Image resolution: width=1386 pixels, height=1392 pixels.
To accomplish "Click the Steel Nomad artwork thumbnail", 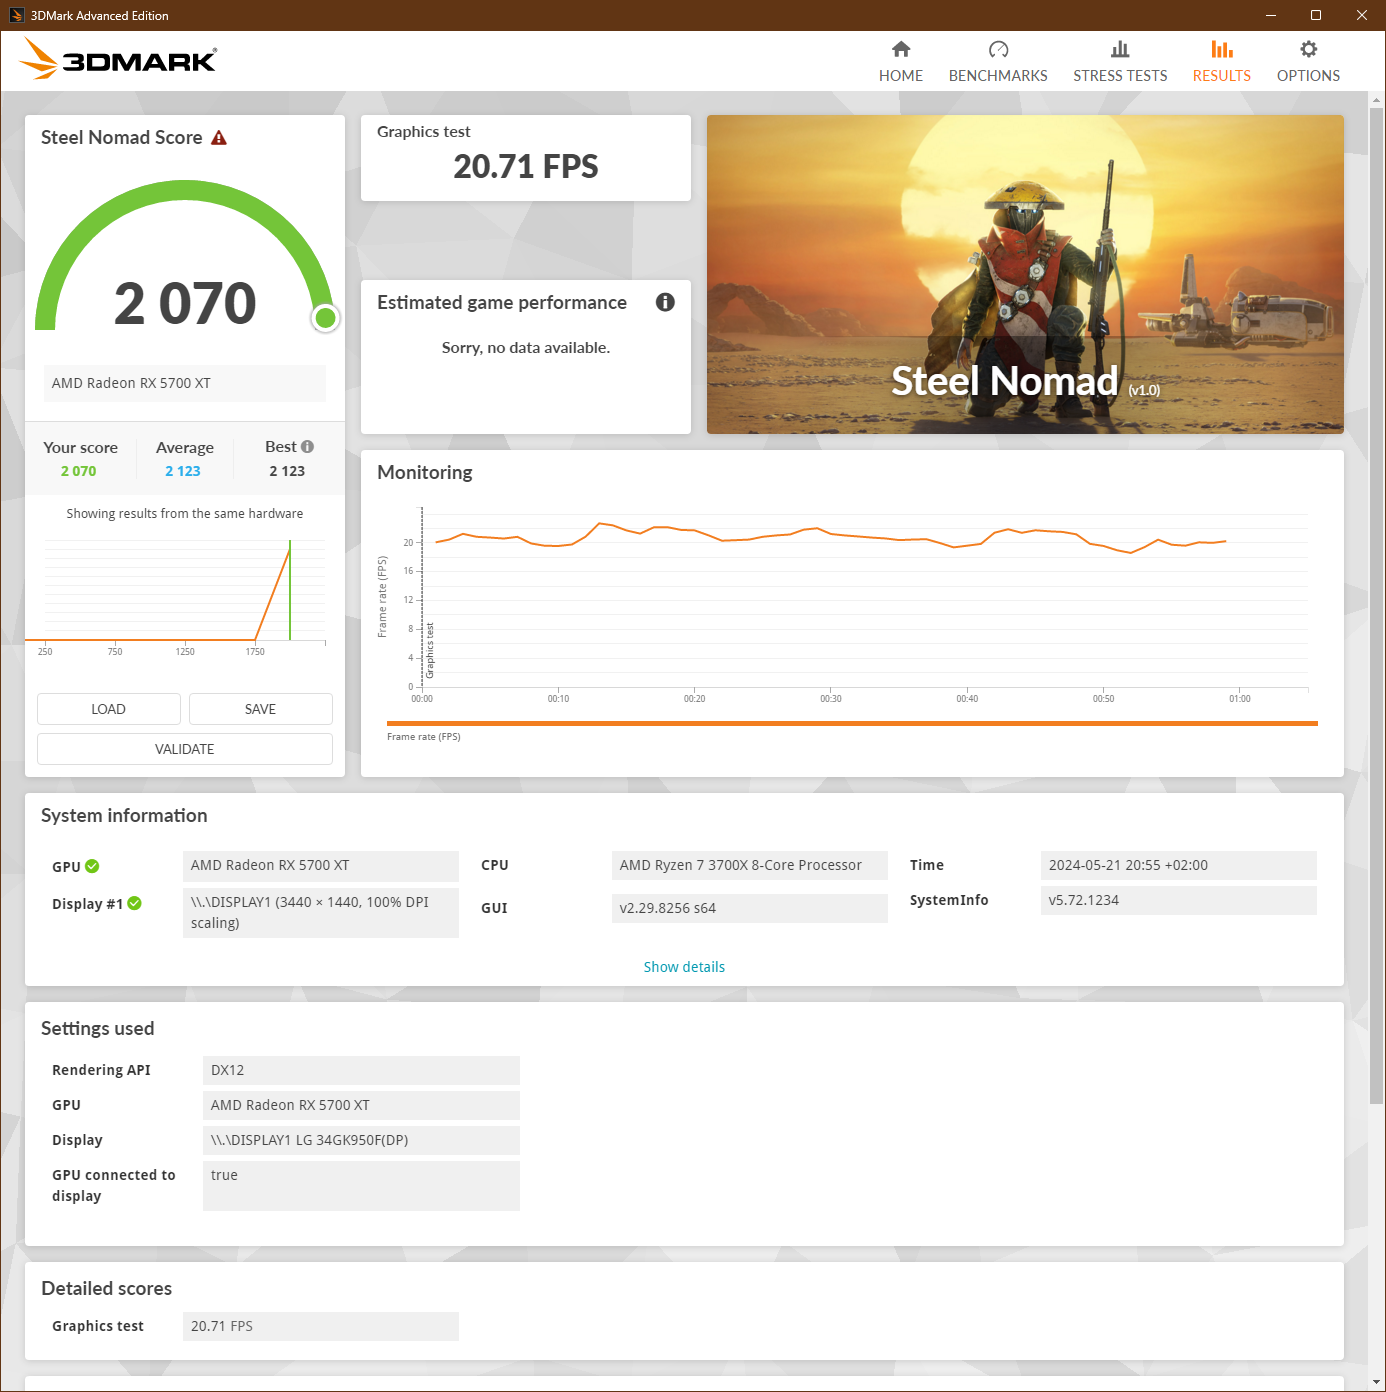I will tap(1025, 274).
